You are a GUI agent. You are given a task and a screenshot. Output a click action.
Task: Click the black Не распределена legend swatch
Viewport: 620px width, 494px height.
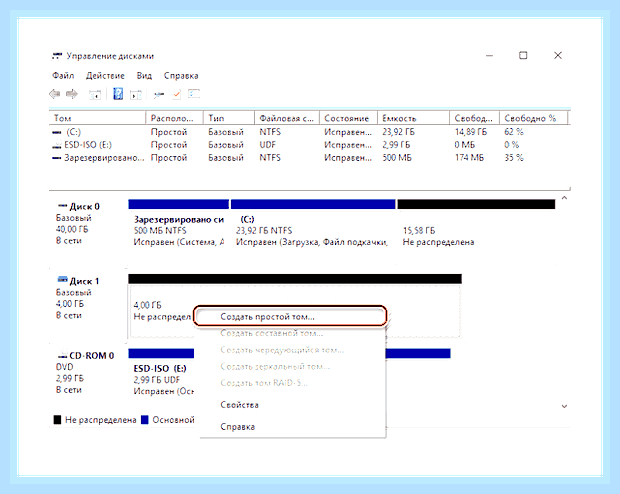(57, 420)
